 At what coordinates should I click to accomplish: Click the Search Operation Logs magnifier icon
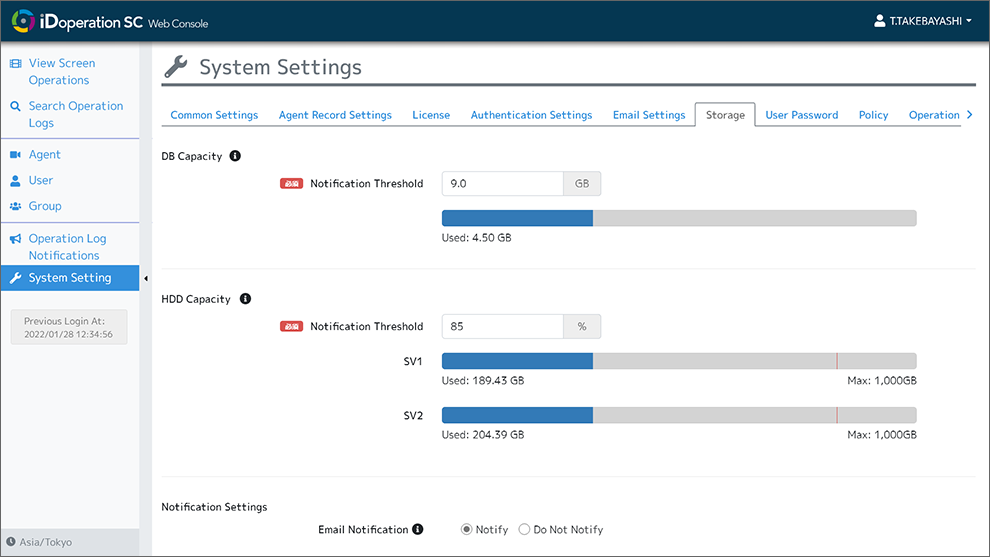click(16, 106)
